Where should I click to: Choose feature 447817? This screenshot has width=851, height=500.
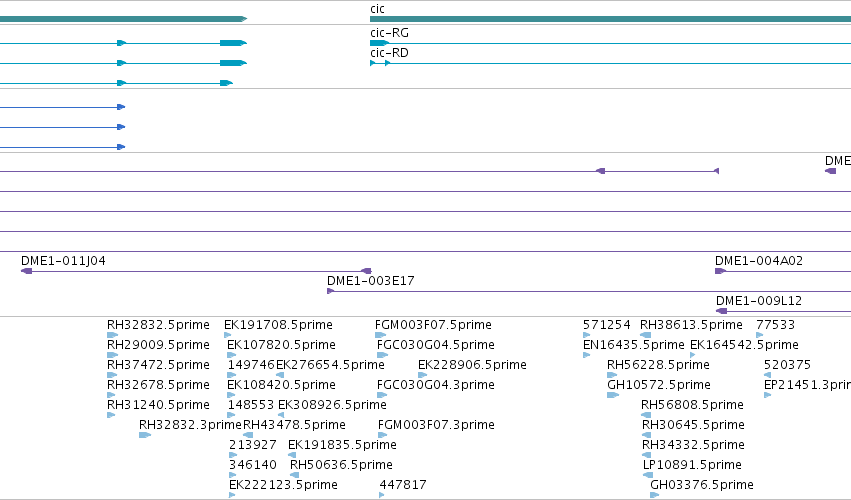coord(403,485)
